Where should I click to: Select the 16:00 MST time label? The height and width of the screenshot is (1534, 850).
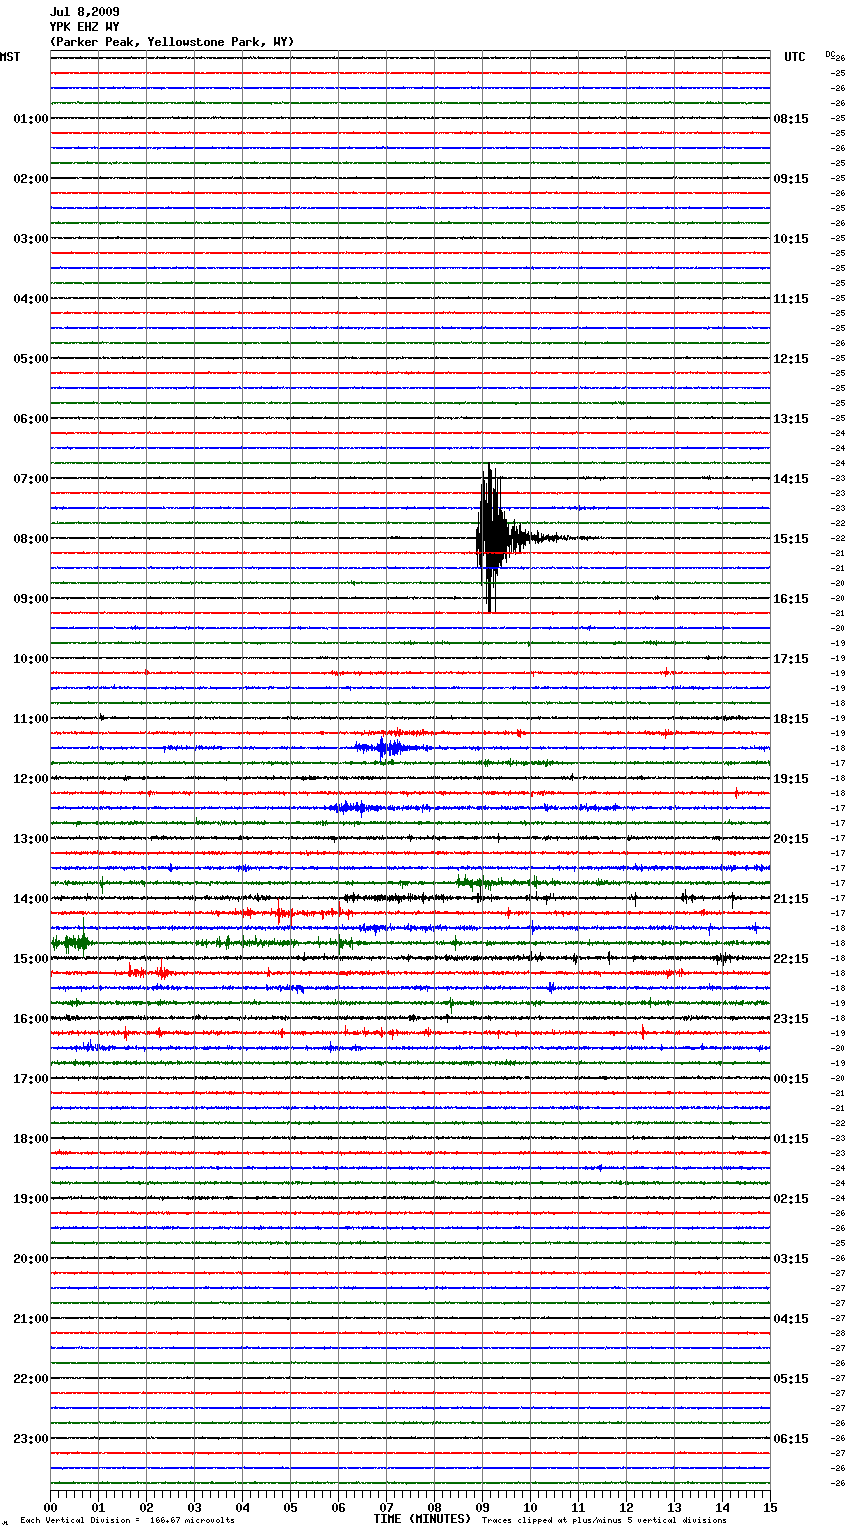[31, 1019]
